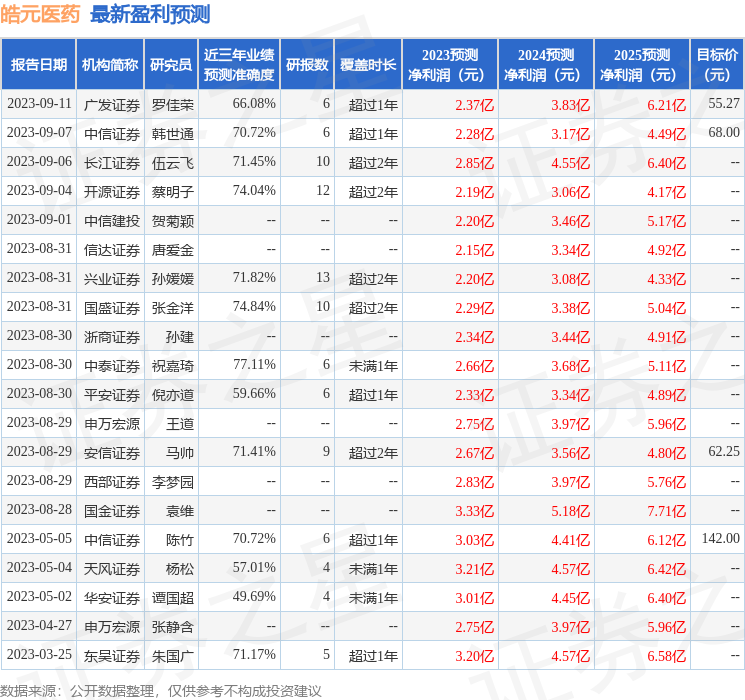Click date cell 2023-05-05
This screenshot has height=700, width=745.
[x=39, y=538]
